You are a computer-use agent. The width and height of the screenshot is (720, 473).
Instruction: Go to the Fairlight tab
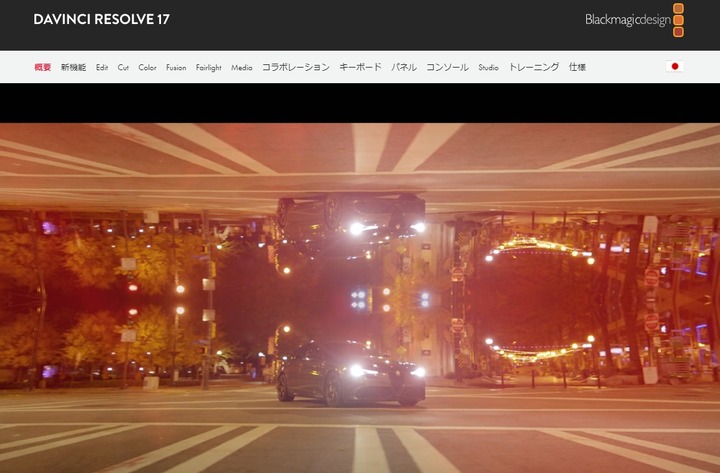[x=208, y=68]
